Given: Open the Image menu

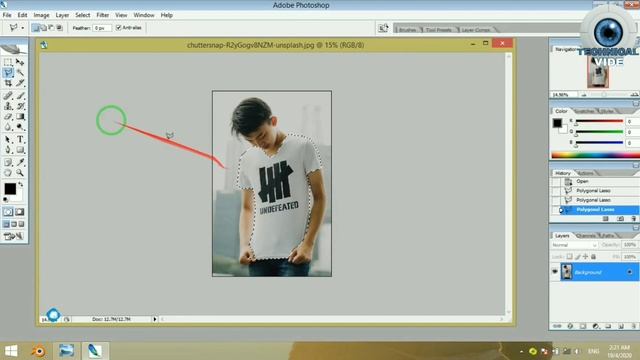Looking at the screenshot, I should point(41,15).
